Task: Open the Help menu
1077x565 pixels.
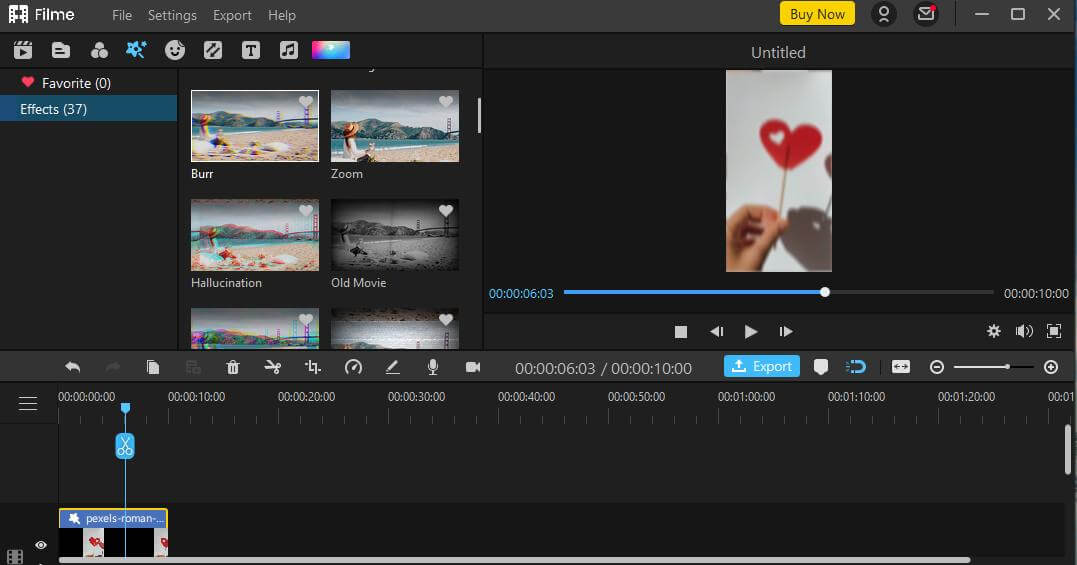Action: 282,15
